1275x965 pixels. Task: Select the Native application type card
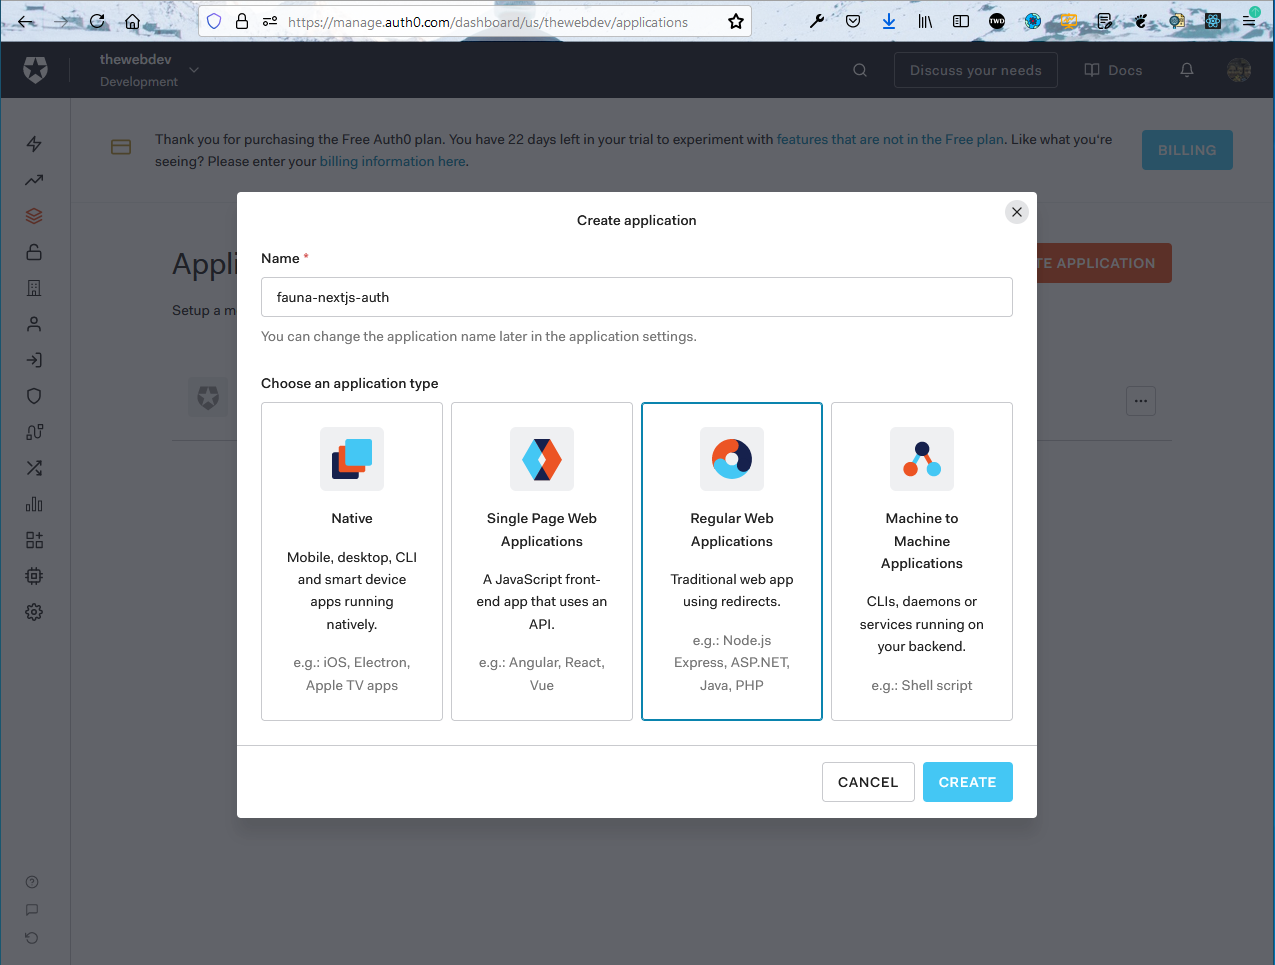352,561
